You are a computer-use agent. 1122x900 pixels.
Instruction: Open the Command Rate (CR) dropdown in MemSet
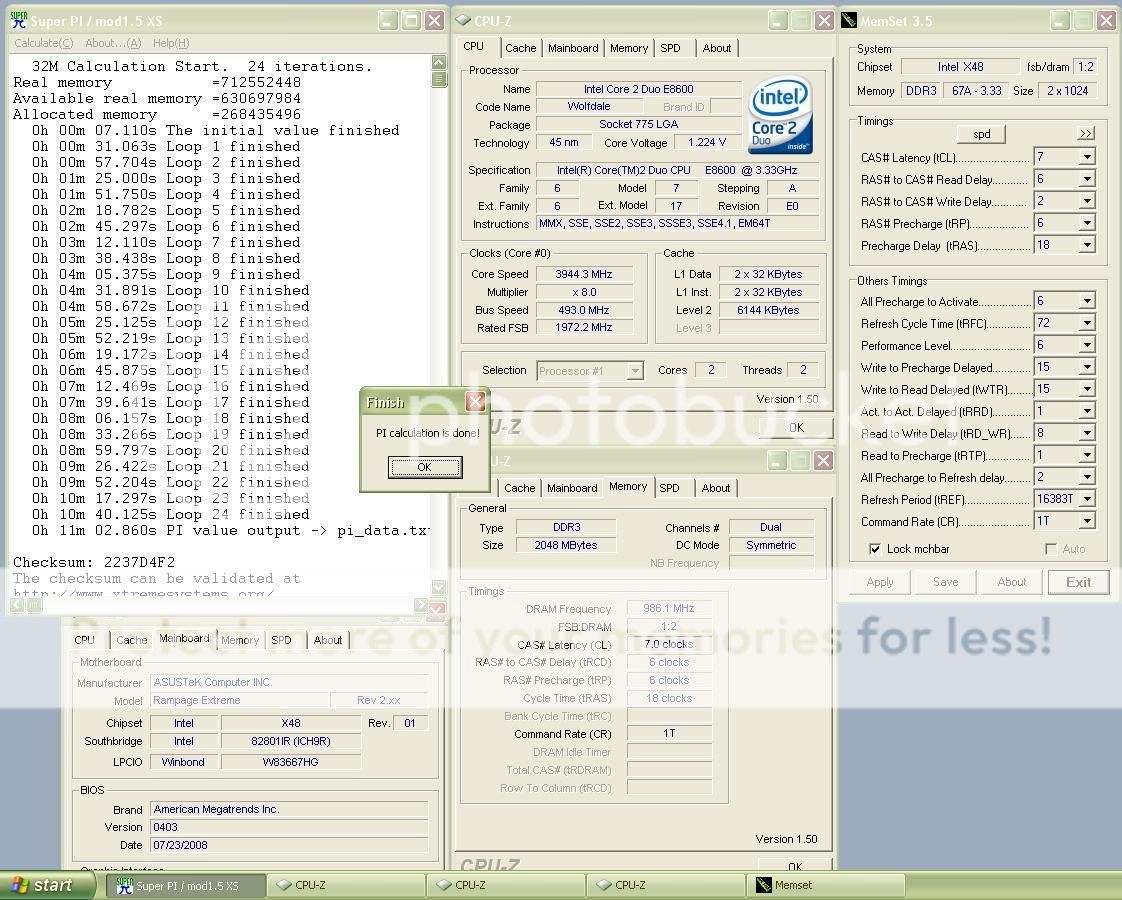(1088, 521)
